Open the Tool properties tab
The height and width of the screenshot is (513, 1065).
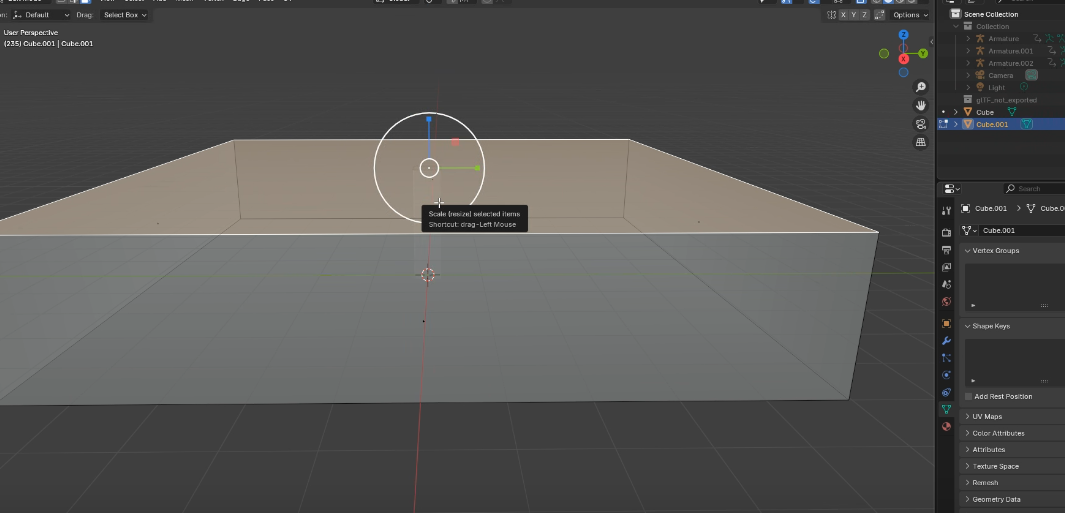[x=946, y=210]
